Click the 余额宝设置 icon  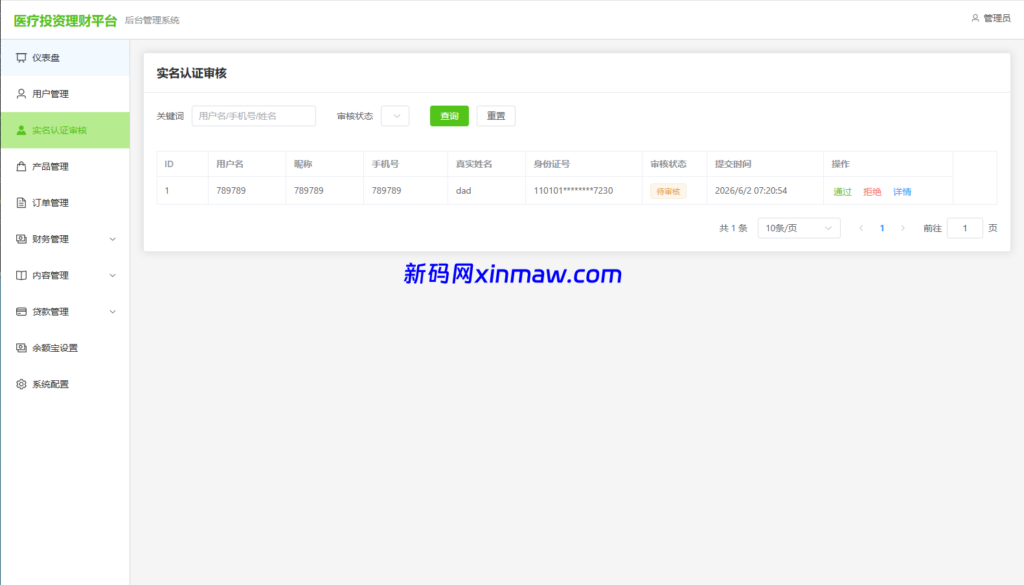pyautogui.click(x=21, y=348)
